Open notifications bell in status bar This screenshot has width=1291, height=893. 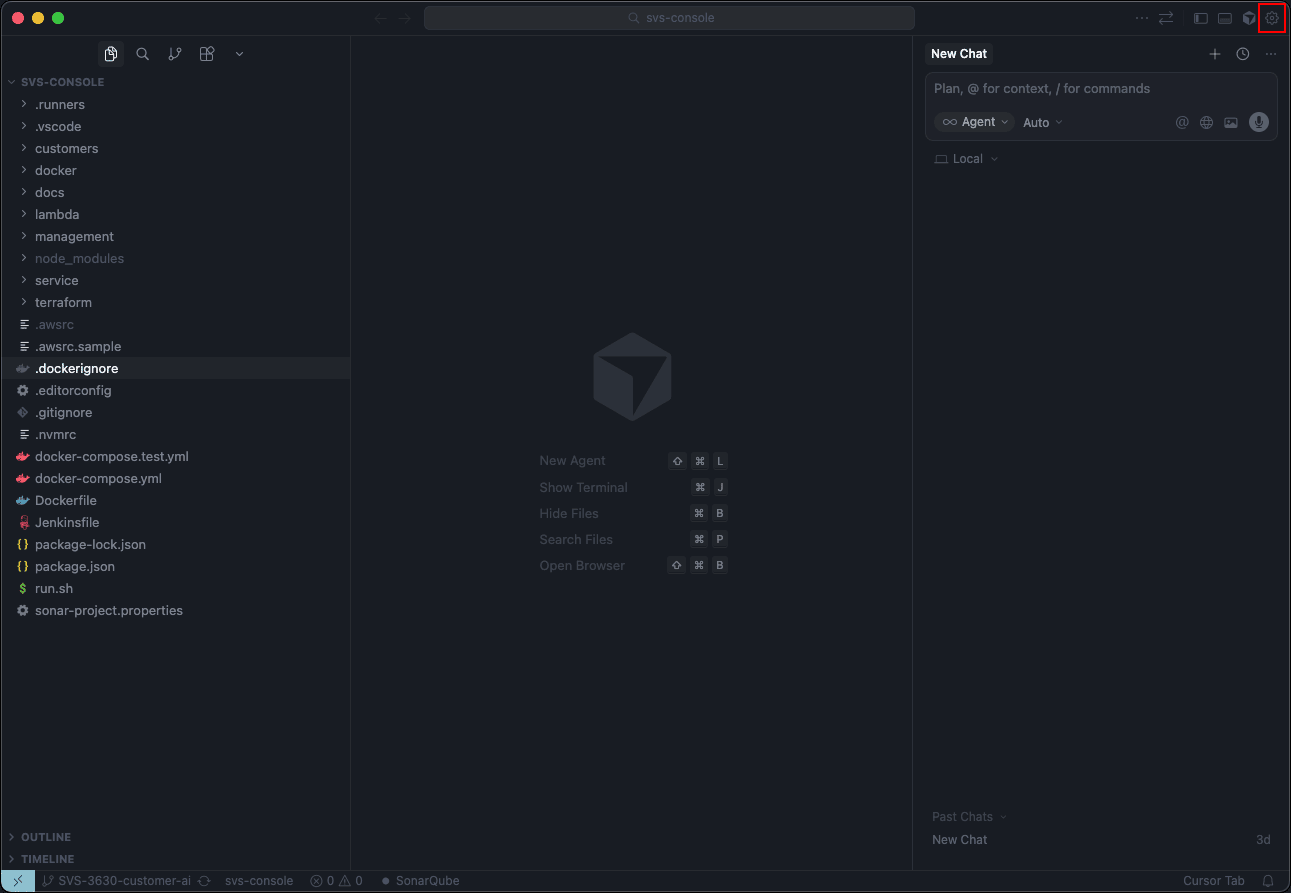point(1268,881)
